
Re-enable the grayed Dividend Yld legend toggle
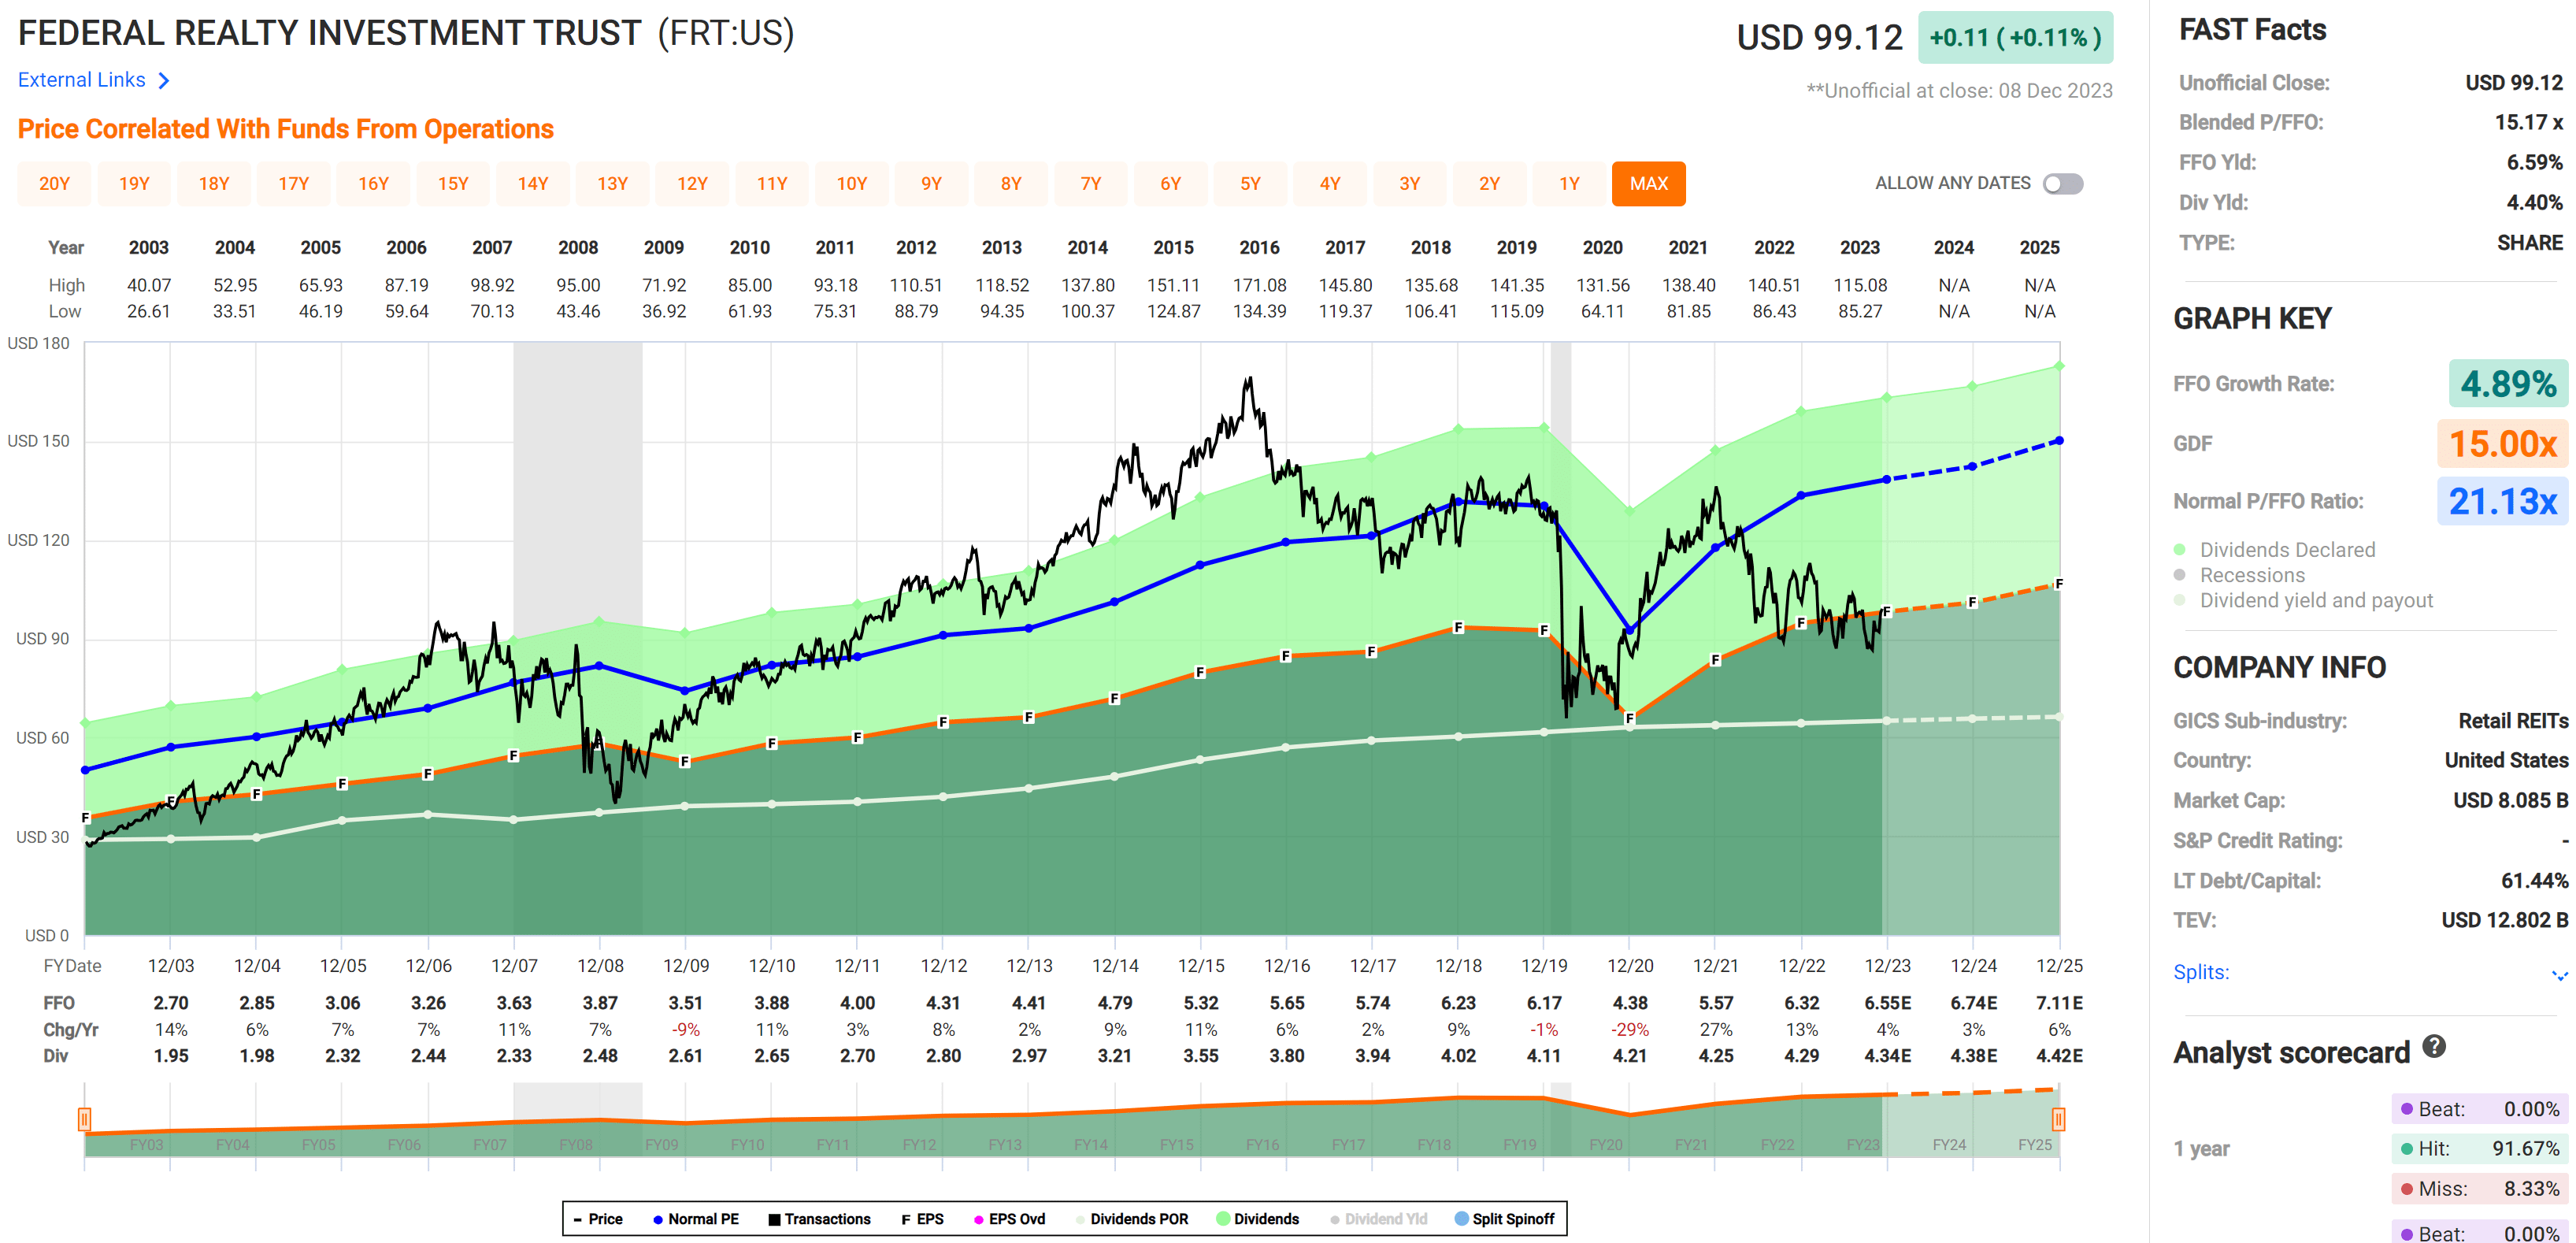(1336, 1219)
